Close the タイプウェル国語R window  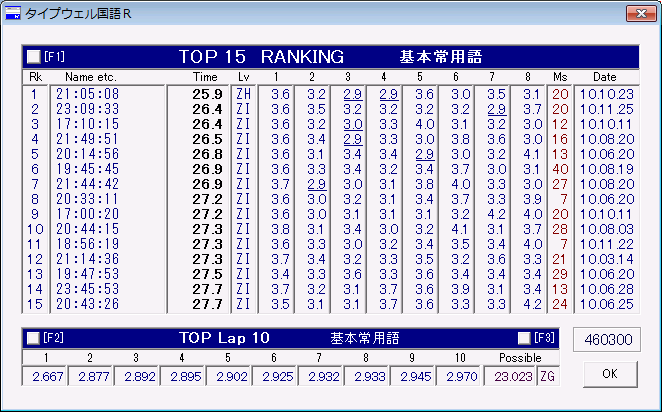(641, 14)
